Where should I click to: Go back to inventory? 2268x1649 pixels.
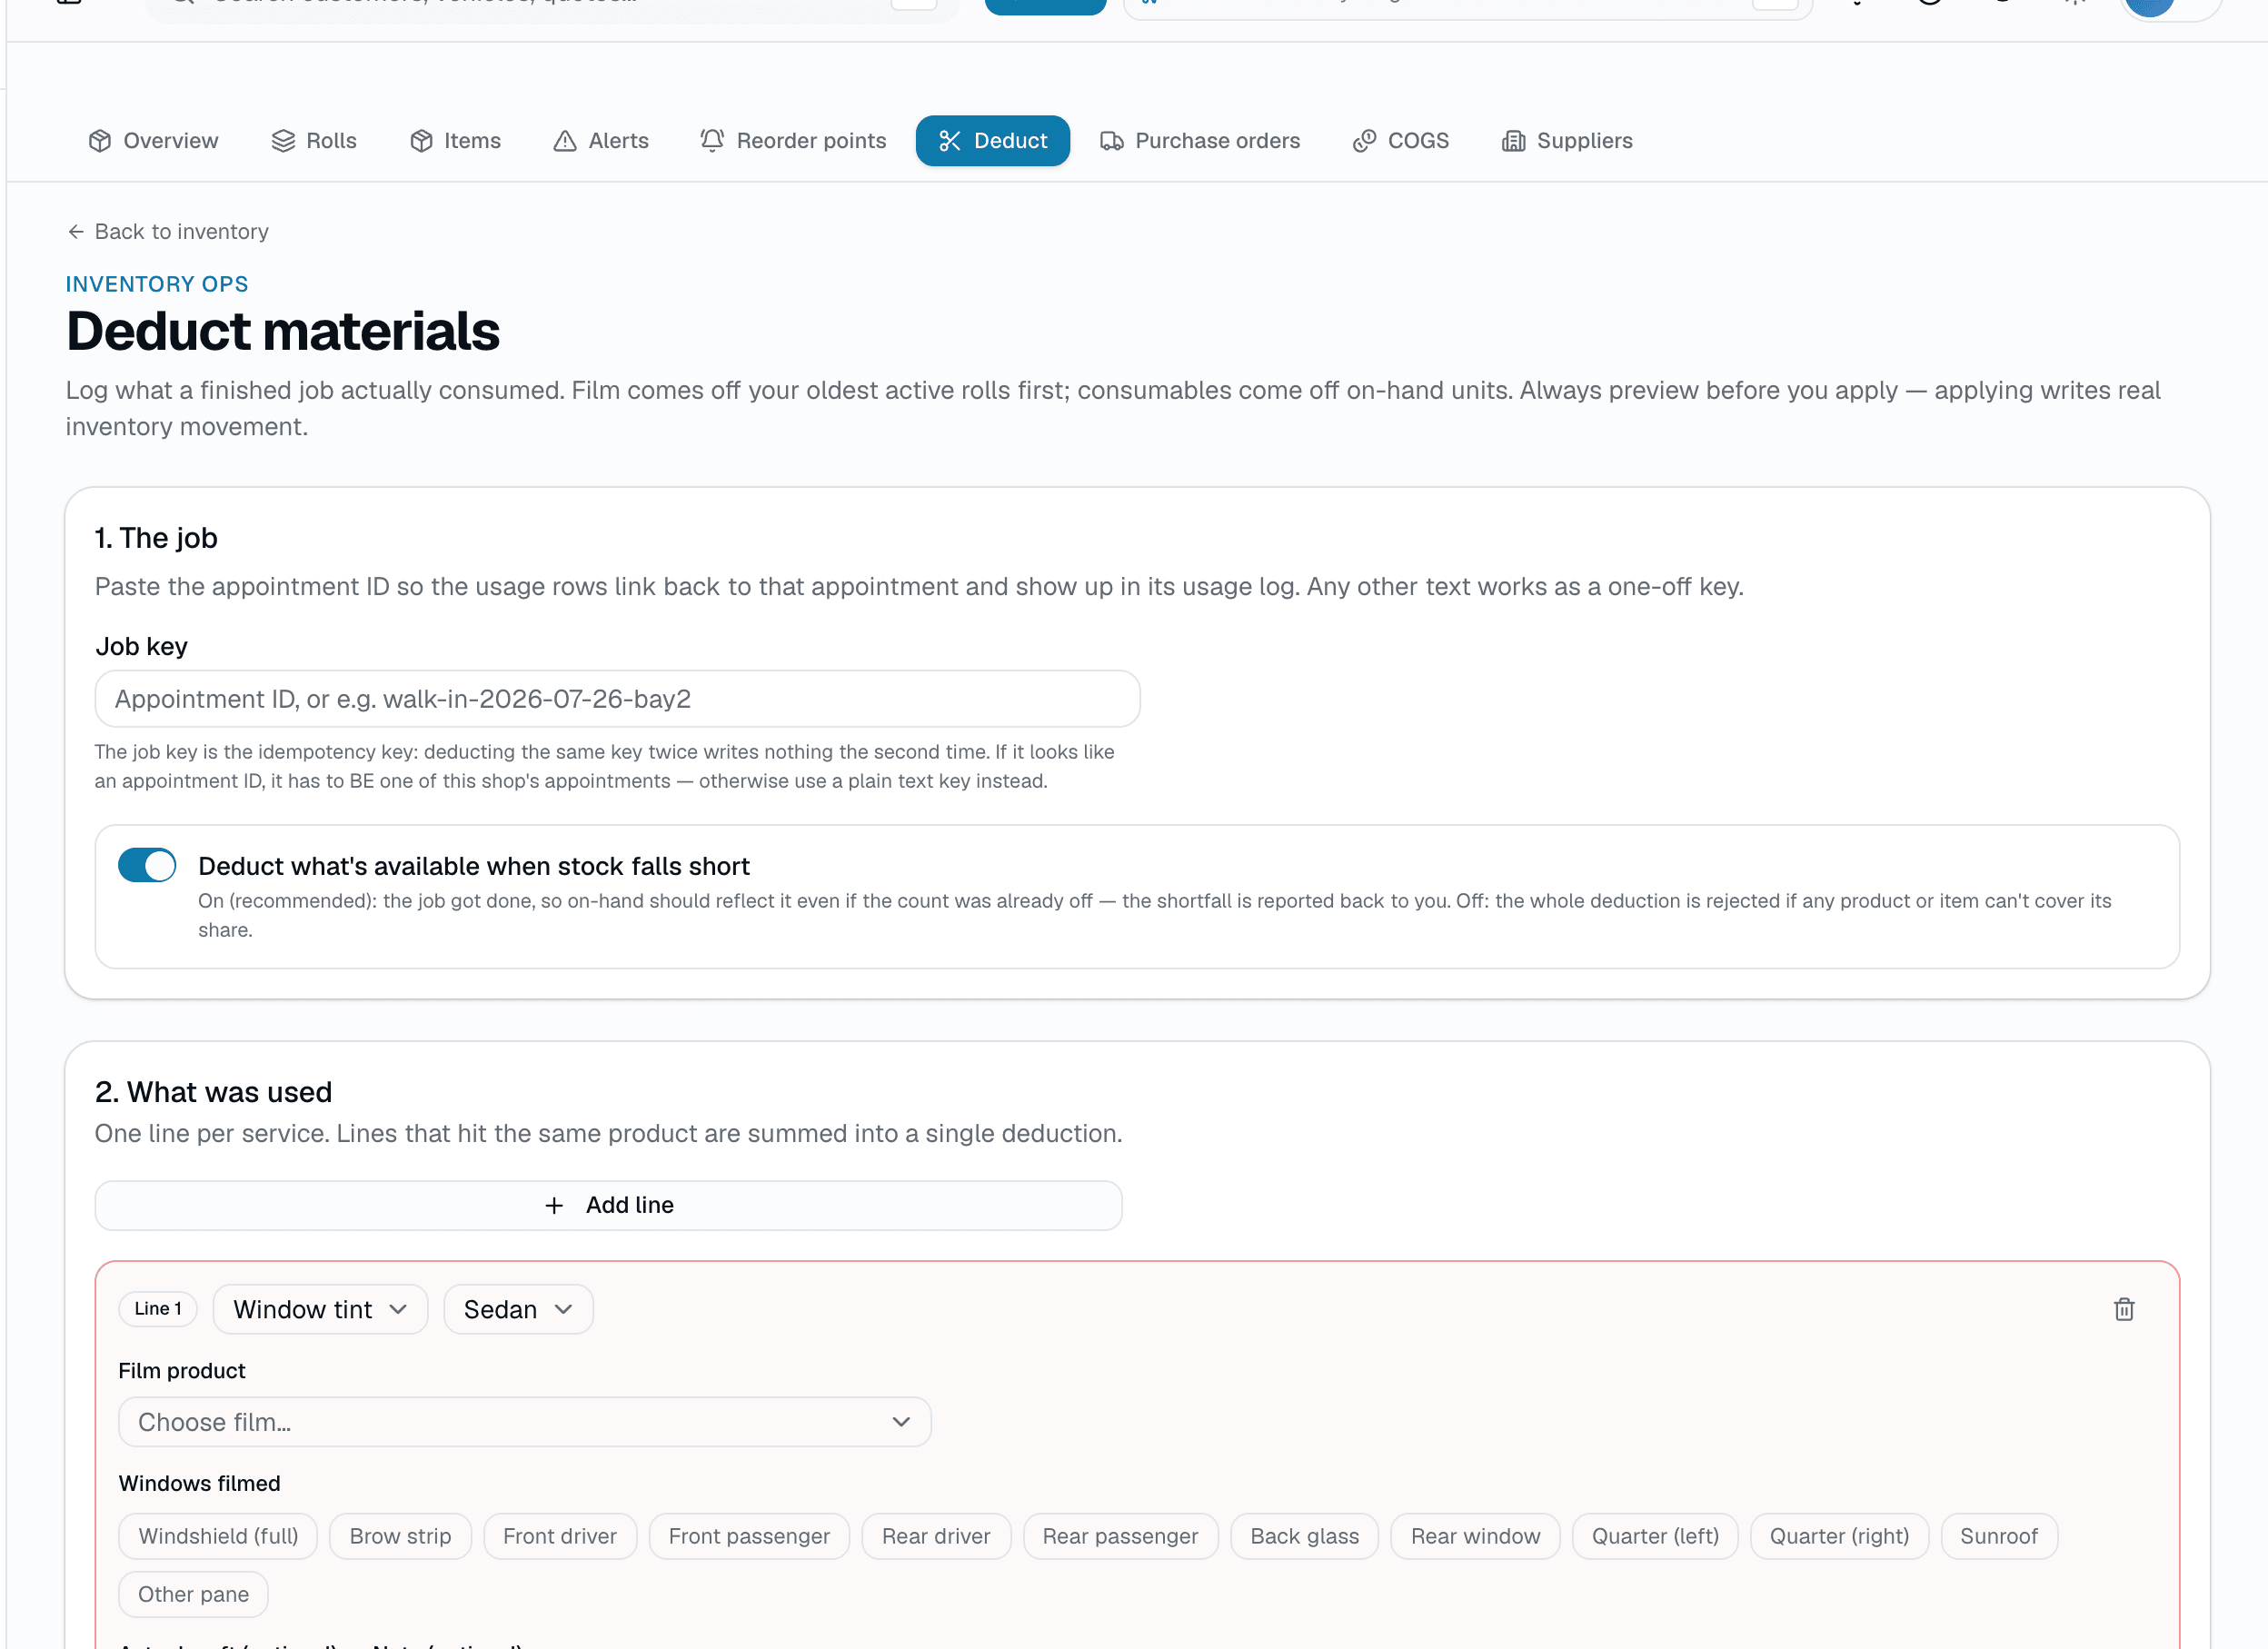(x=168, y=232)
